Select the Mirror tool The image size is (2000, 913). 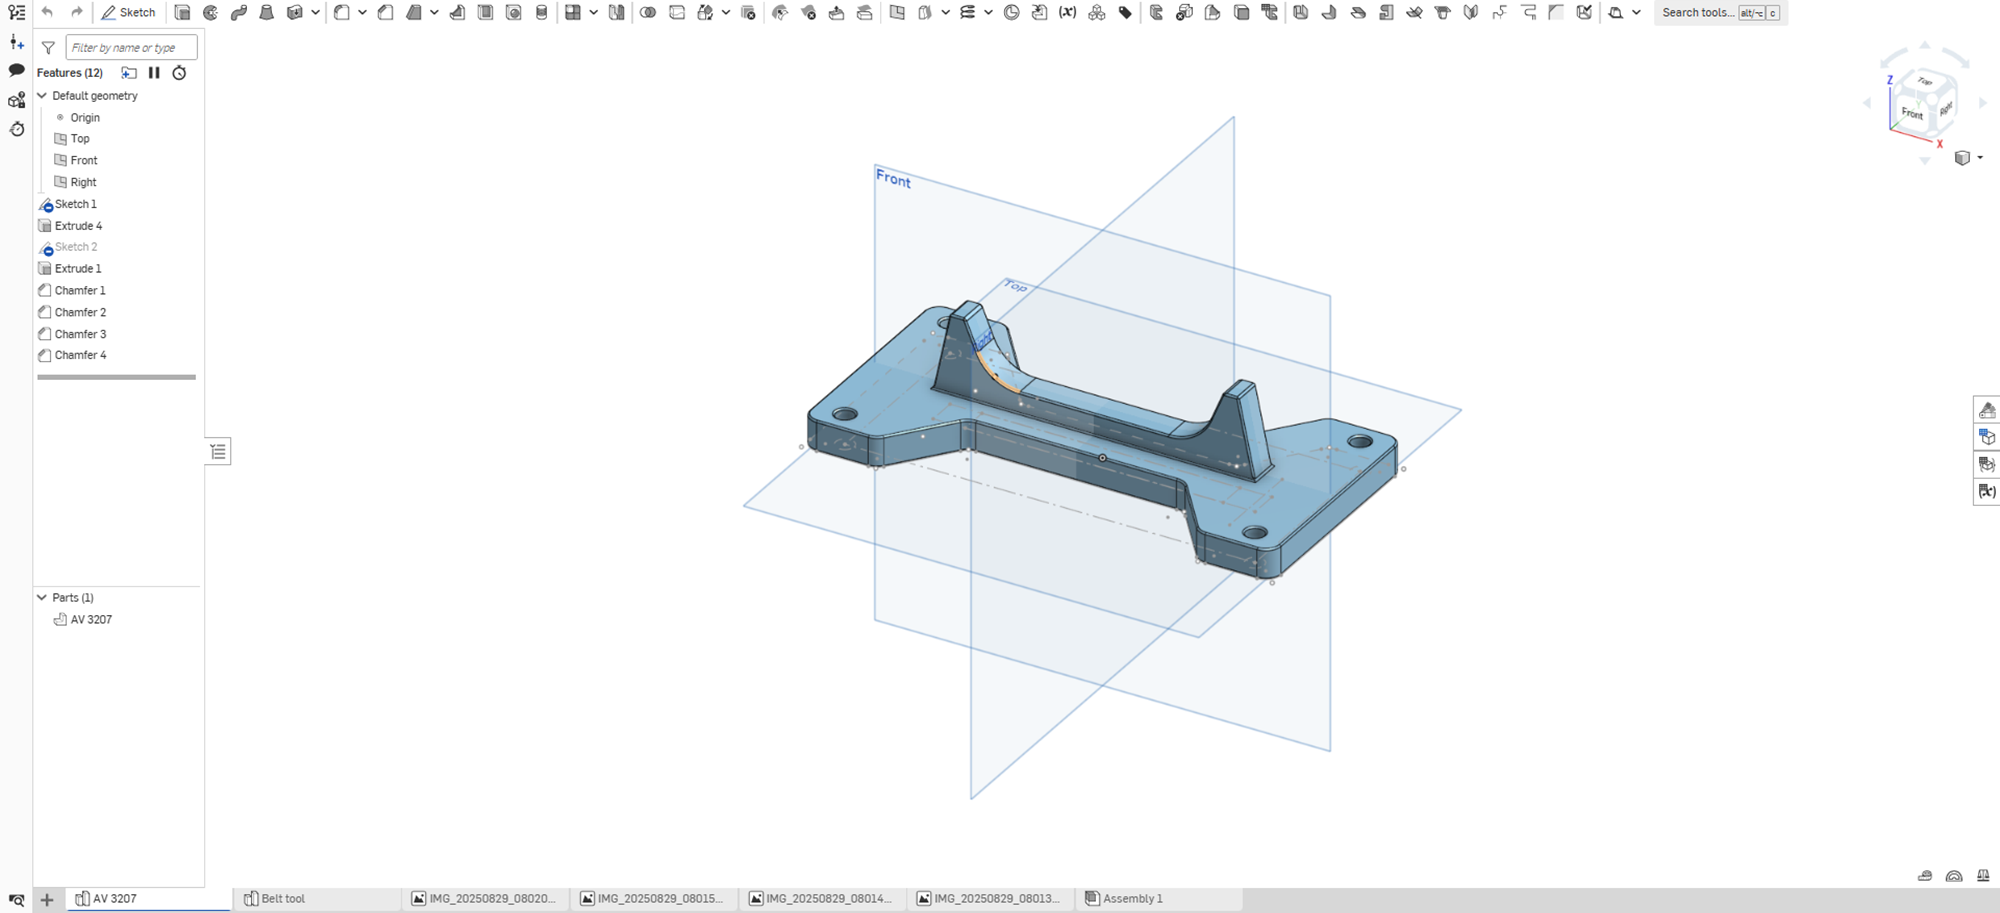coord(617,13)
